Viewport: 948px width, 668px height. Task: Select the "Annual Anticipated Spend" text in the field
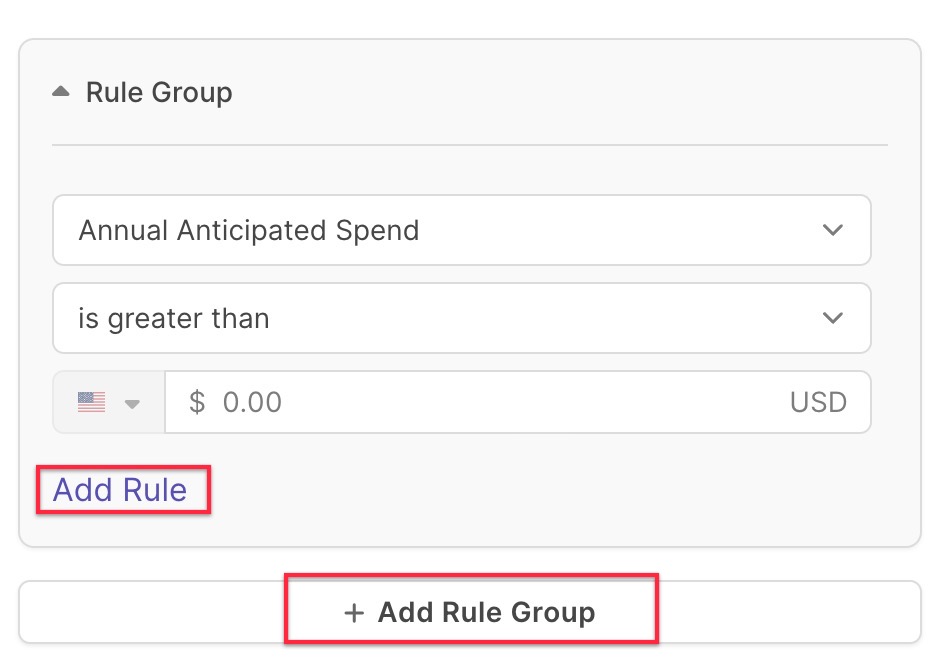[248, 230]
